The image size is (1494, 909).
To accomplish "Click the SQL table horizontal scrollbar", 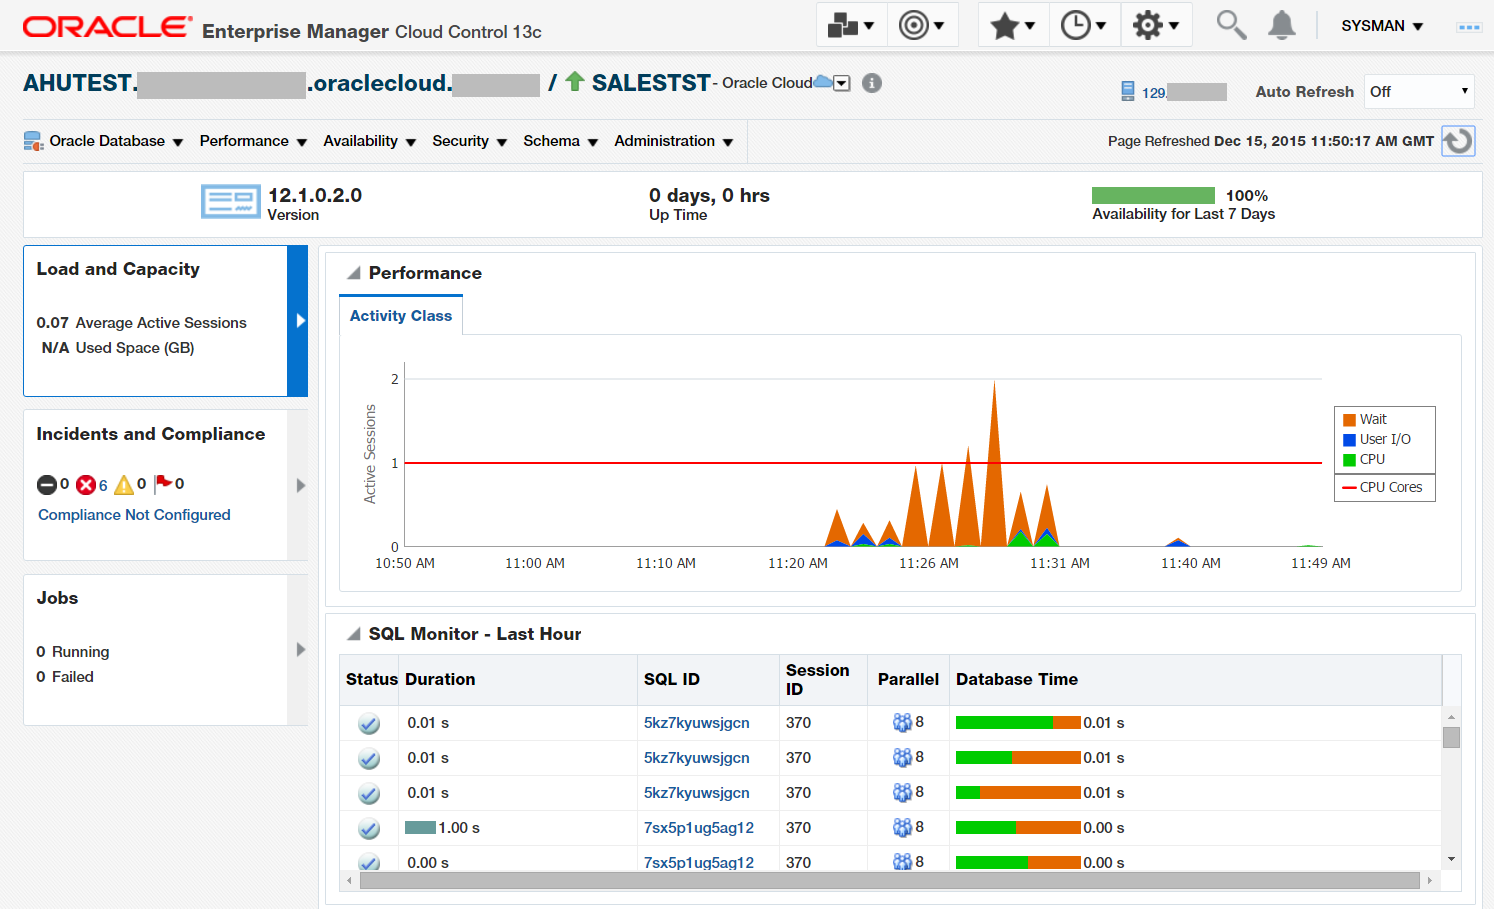I will tap(889, 881).
